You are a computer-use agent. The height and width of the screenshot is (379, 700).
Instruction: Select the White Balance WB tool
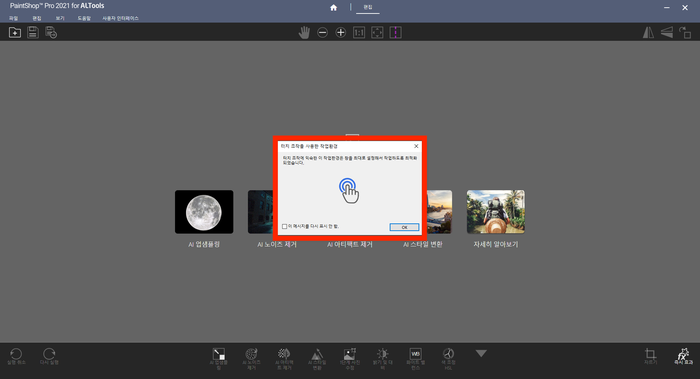pos(415,359)
